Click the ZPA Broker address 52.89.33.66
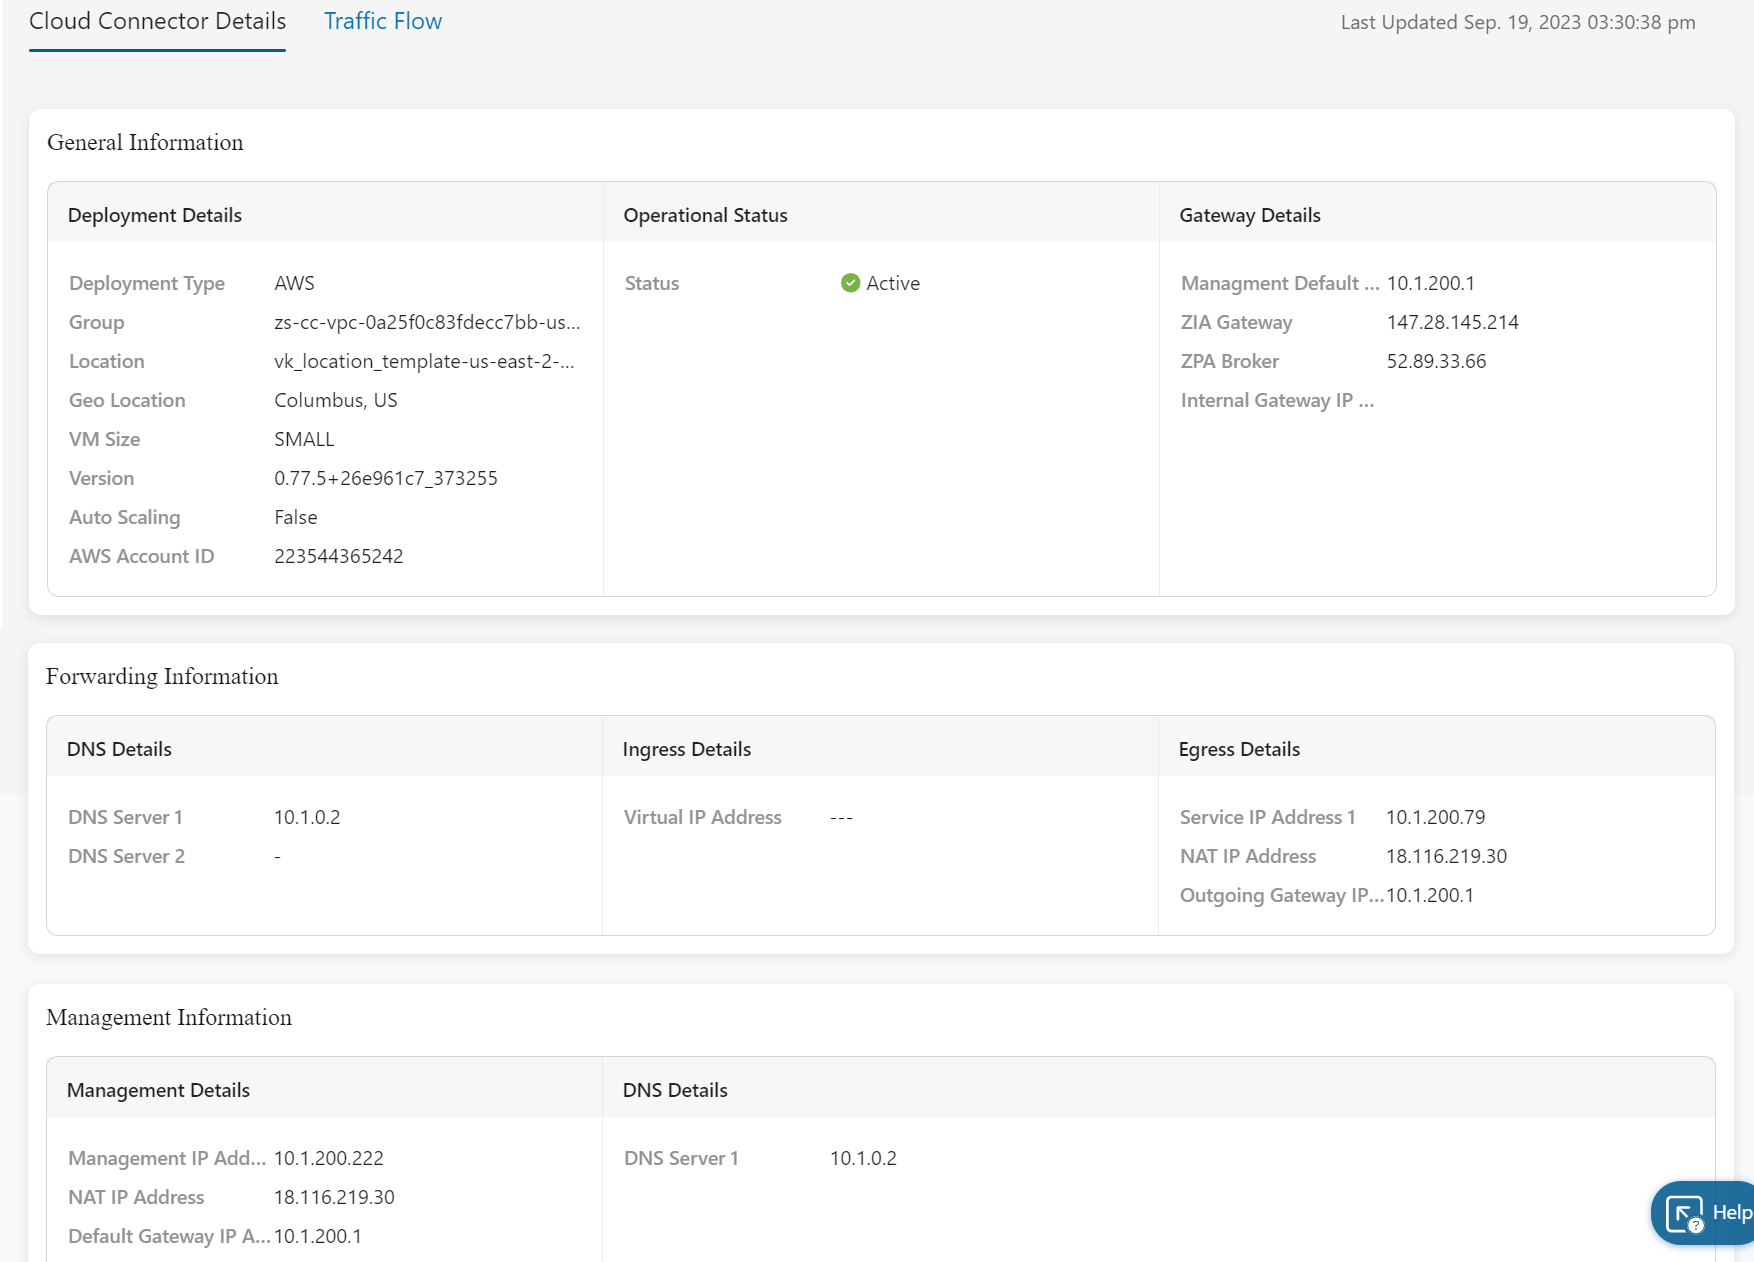Screen dimensions: 1754x1262 (1436, 361)
